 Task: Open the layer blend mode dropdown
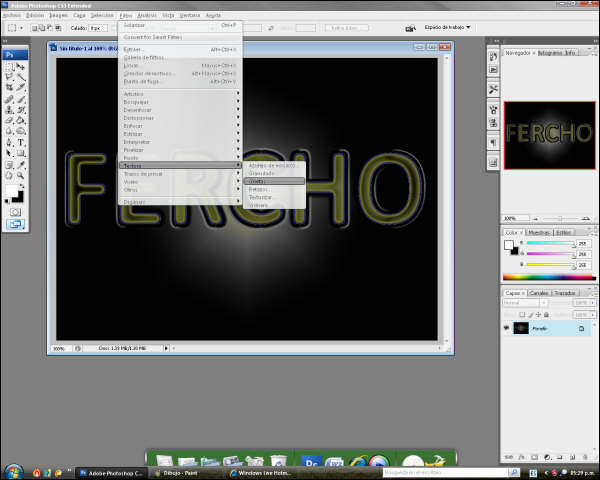[524, 303]
